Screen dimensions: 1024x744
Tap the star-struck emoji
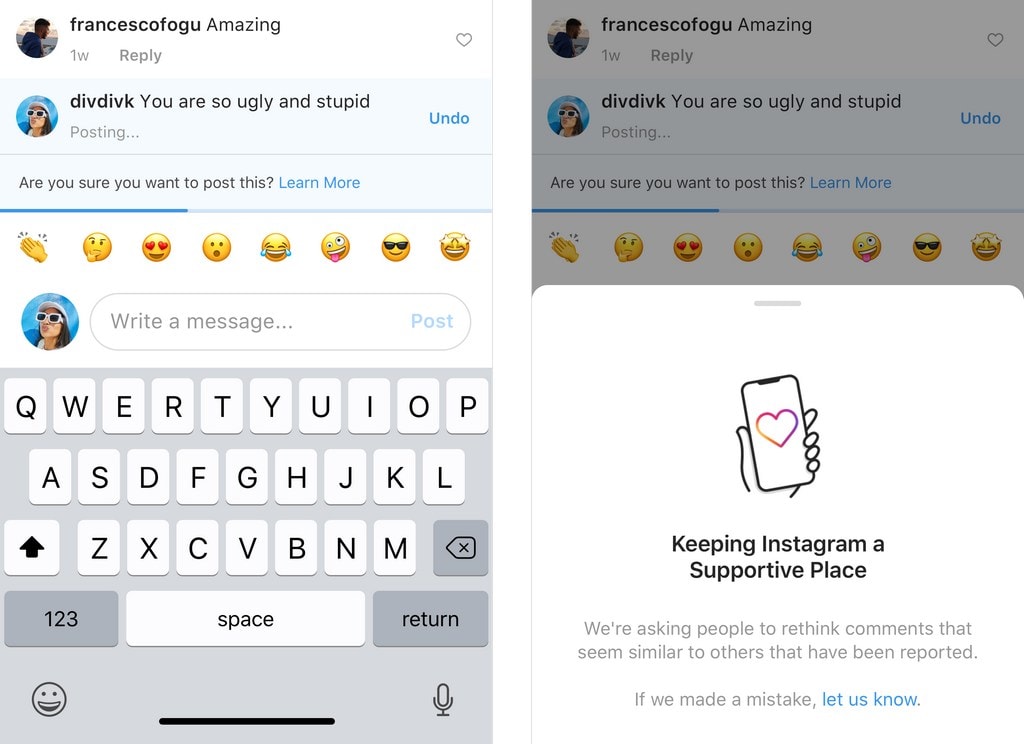pos(455,247)
